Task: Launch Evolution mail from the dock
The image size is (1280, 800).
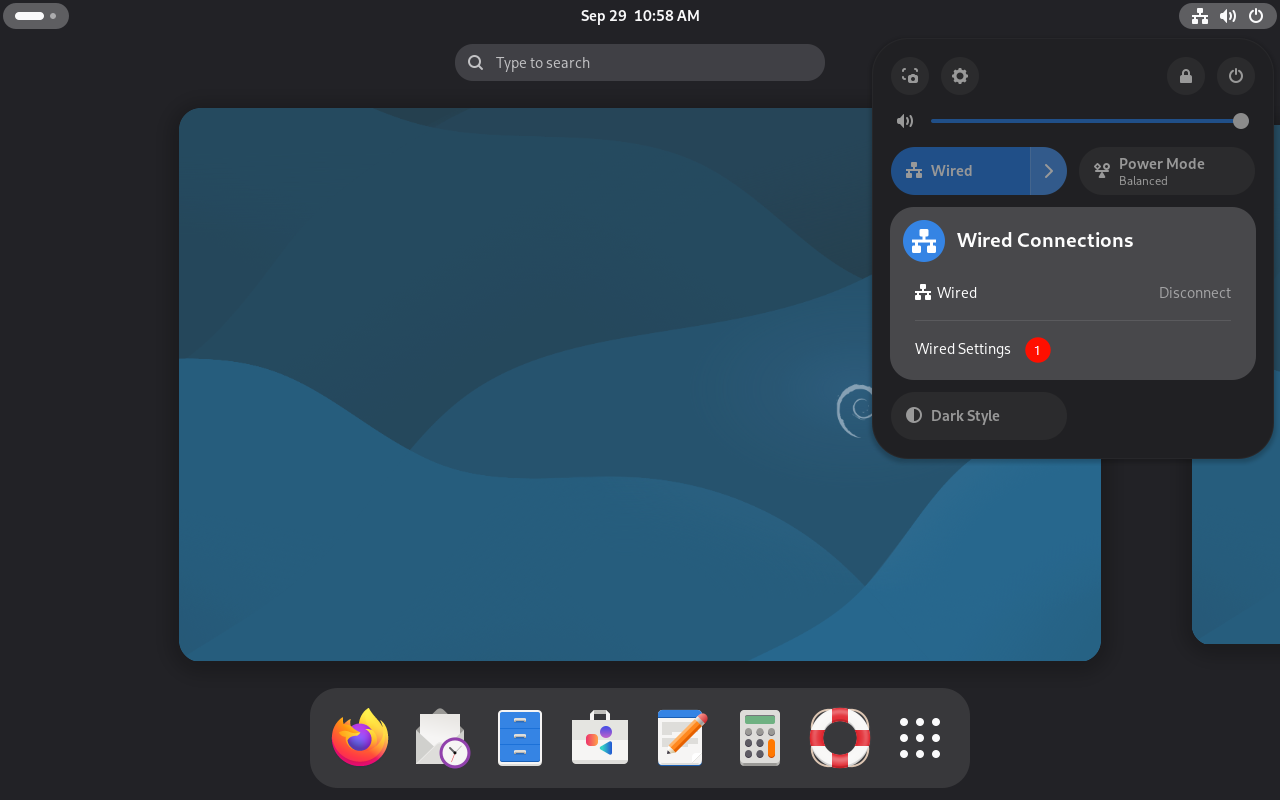Action: click(x=440, y=738)
